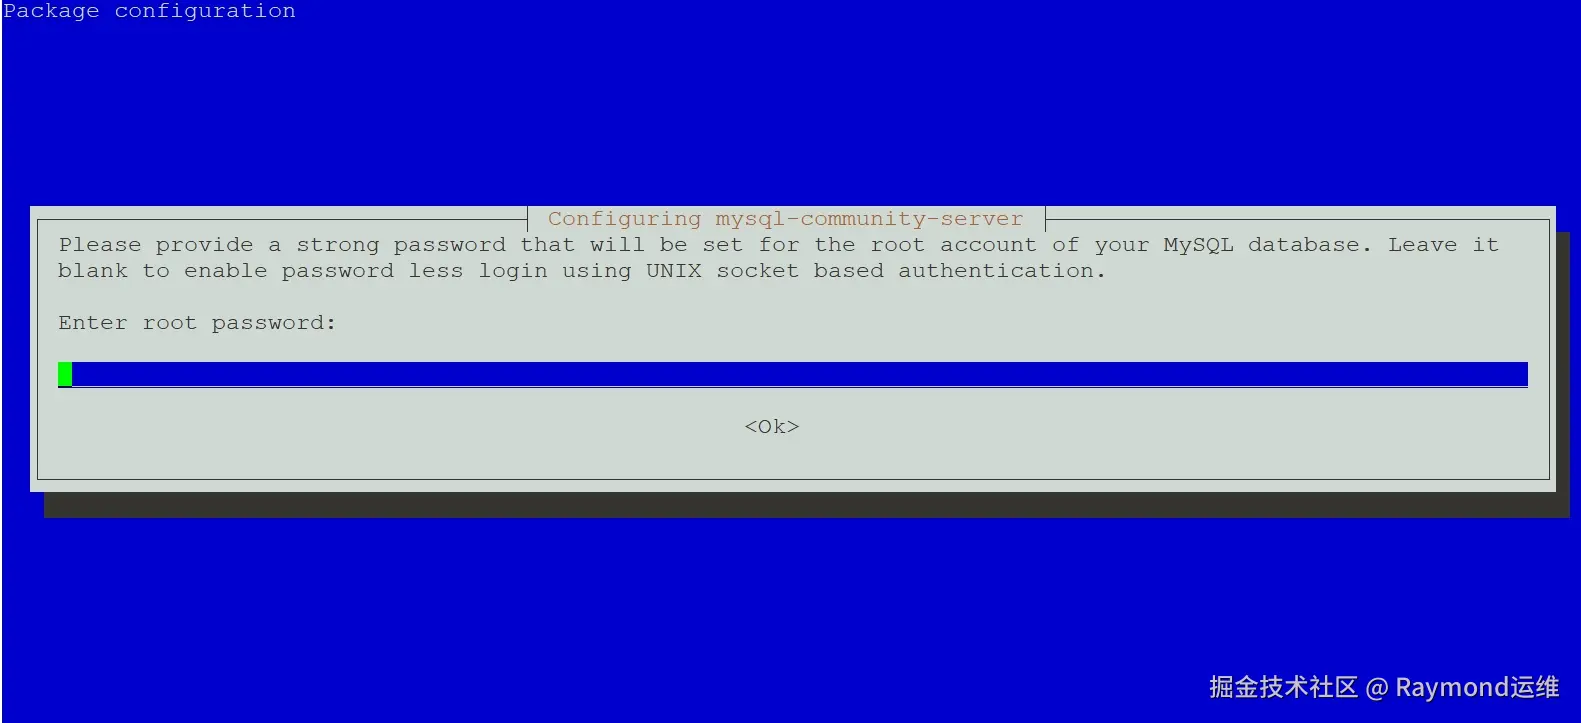This screenshot has height=723, width=1581.
Task: Click the word 'strong' in the description
Action: (x=338, y=245)
